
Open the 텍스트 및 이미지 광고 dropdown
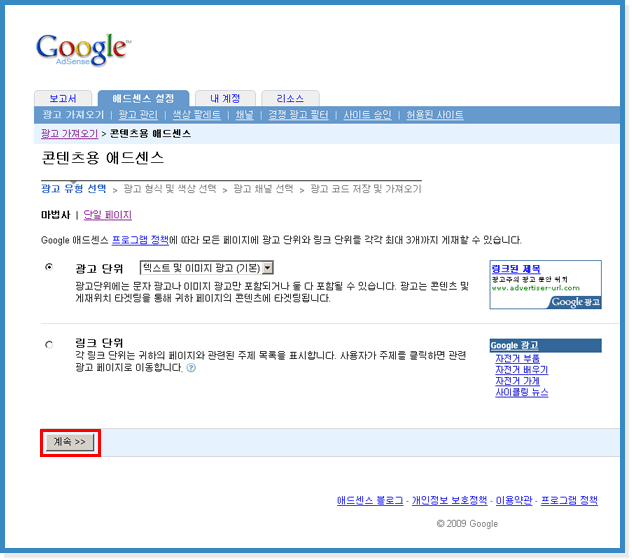point(206,268)
